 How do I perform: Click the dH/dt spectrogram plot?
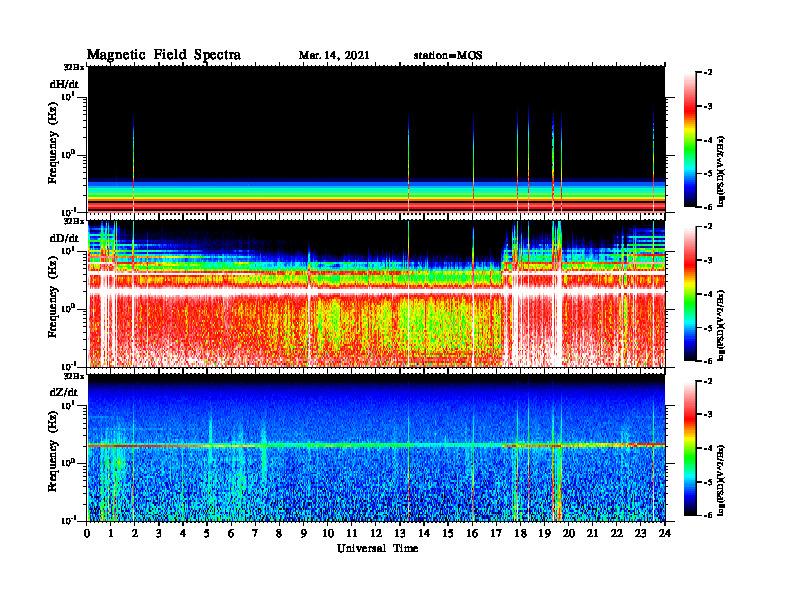coord(376,139)
